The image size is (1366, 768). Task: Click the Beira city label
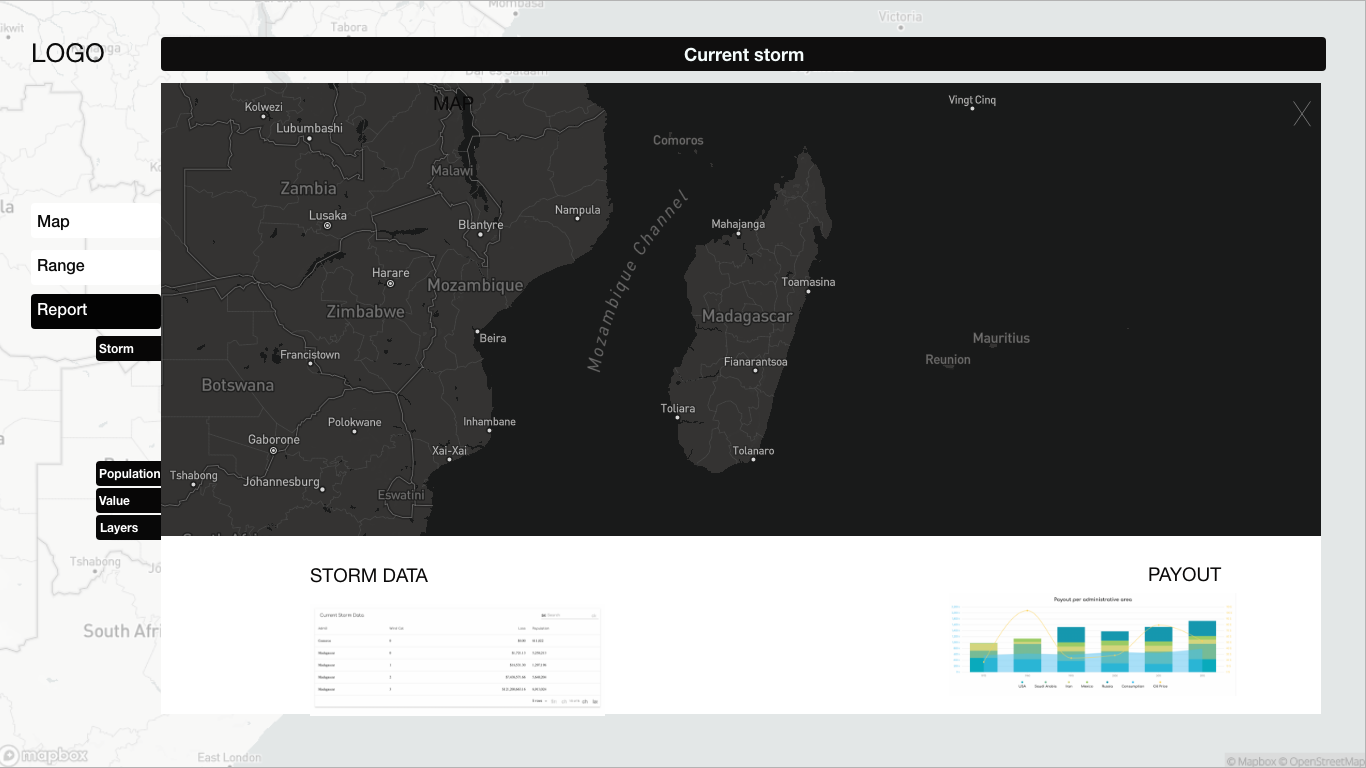pyautogui.click(x=493, y=338)
